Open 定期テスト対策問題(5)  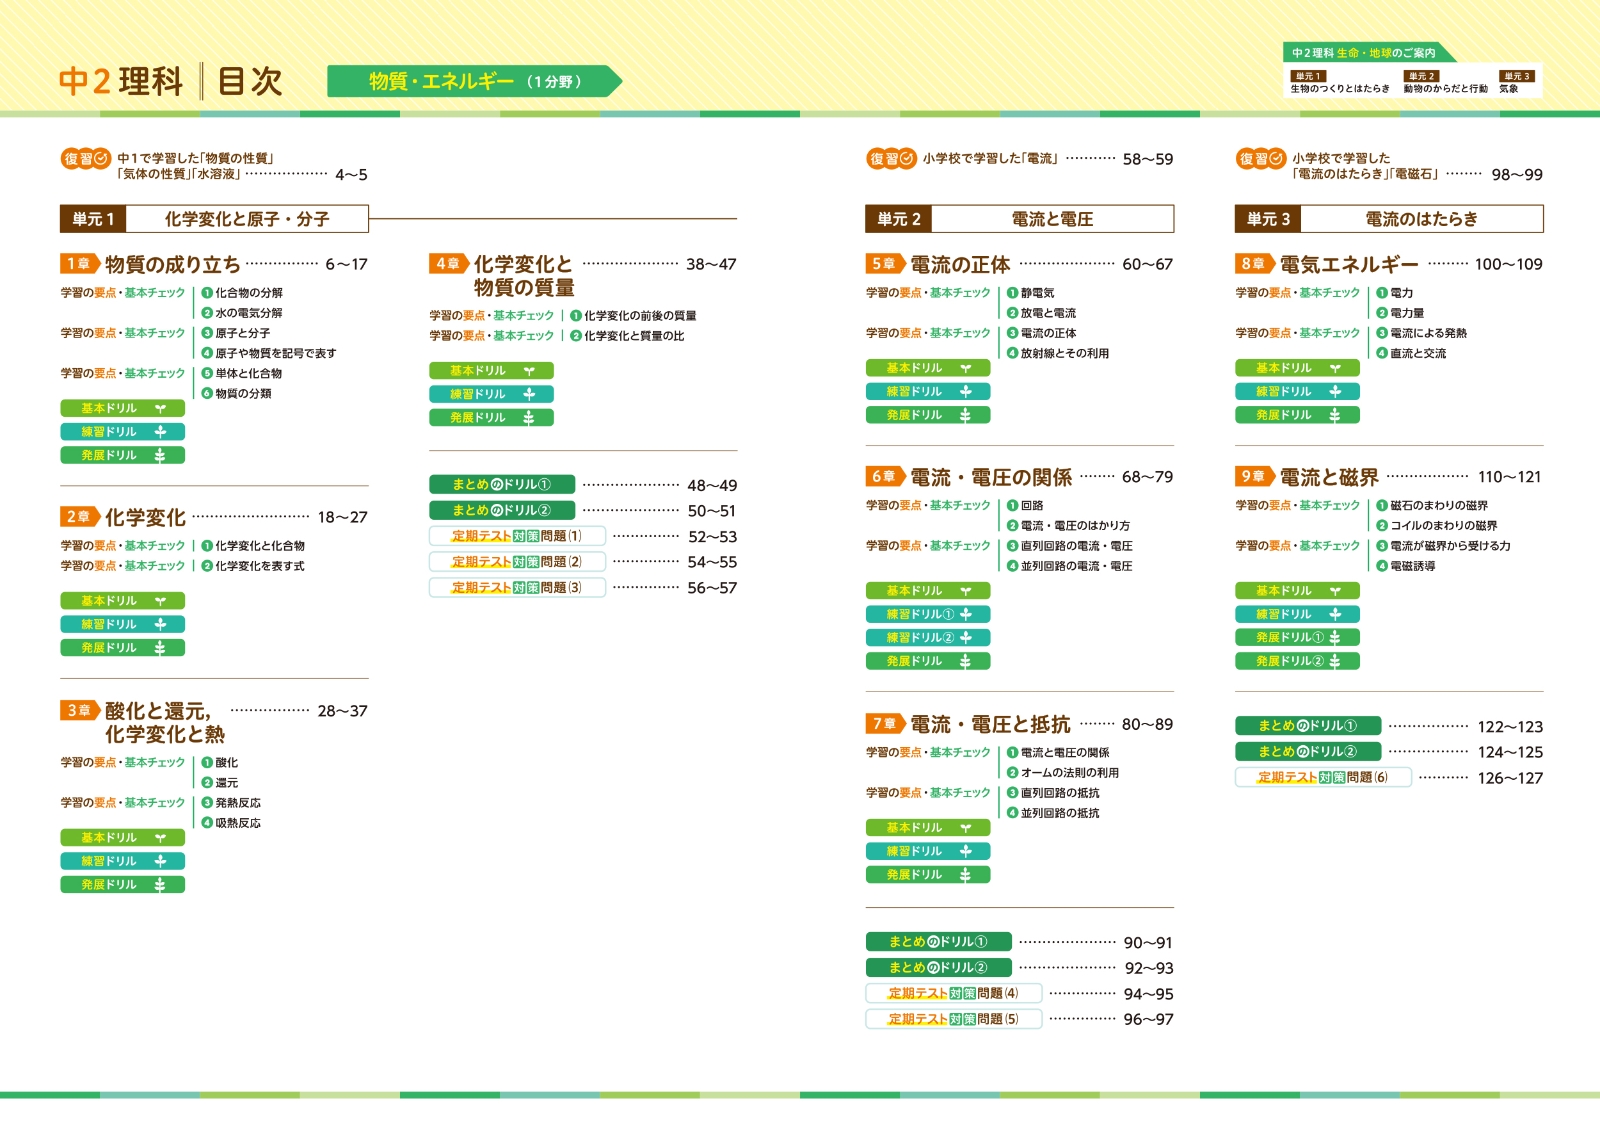pos(954,1019)
